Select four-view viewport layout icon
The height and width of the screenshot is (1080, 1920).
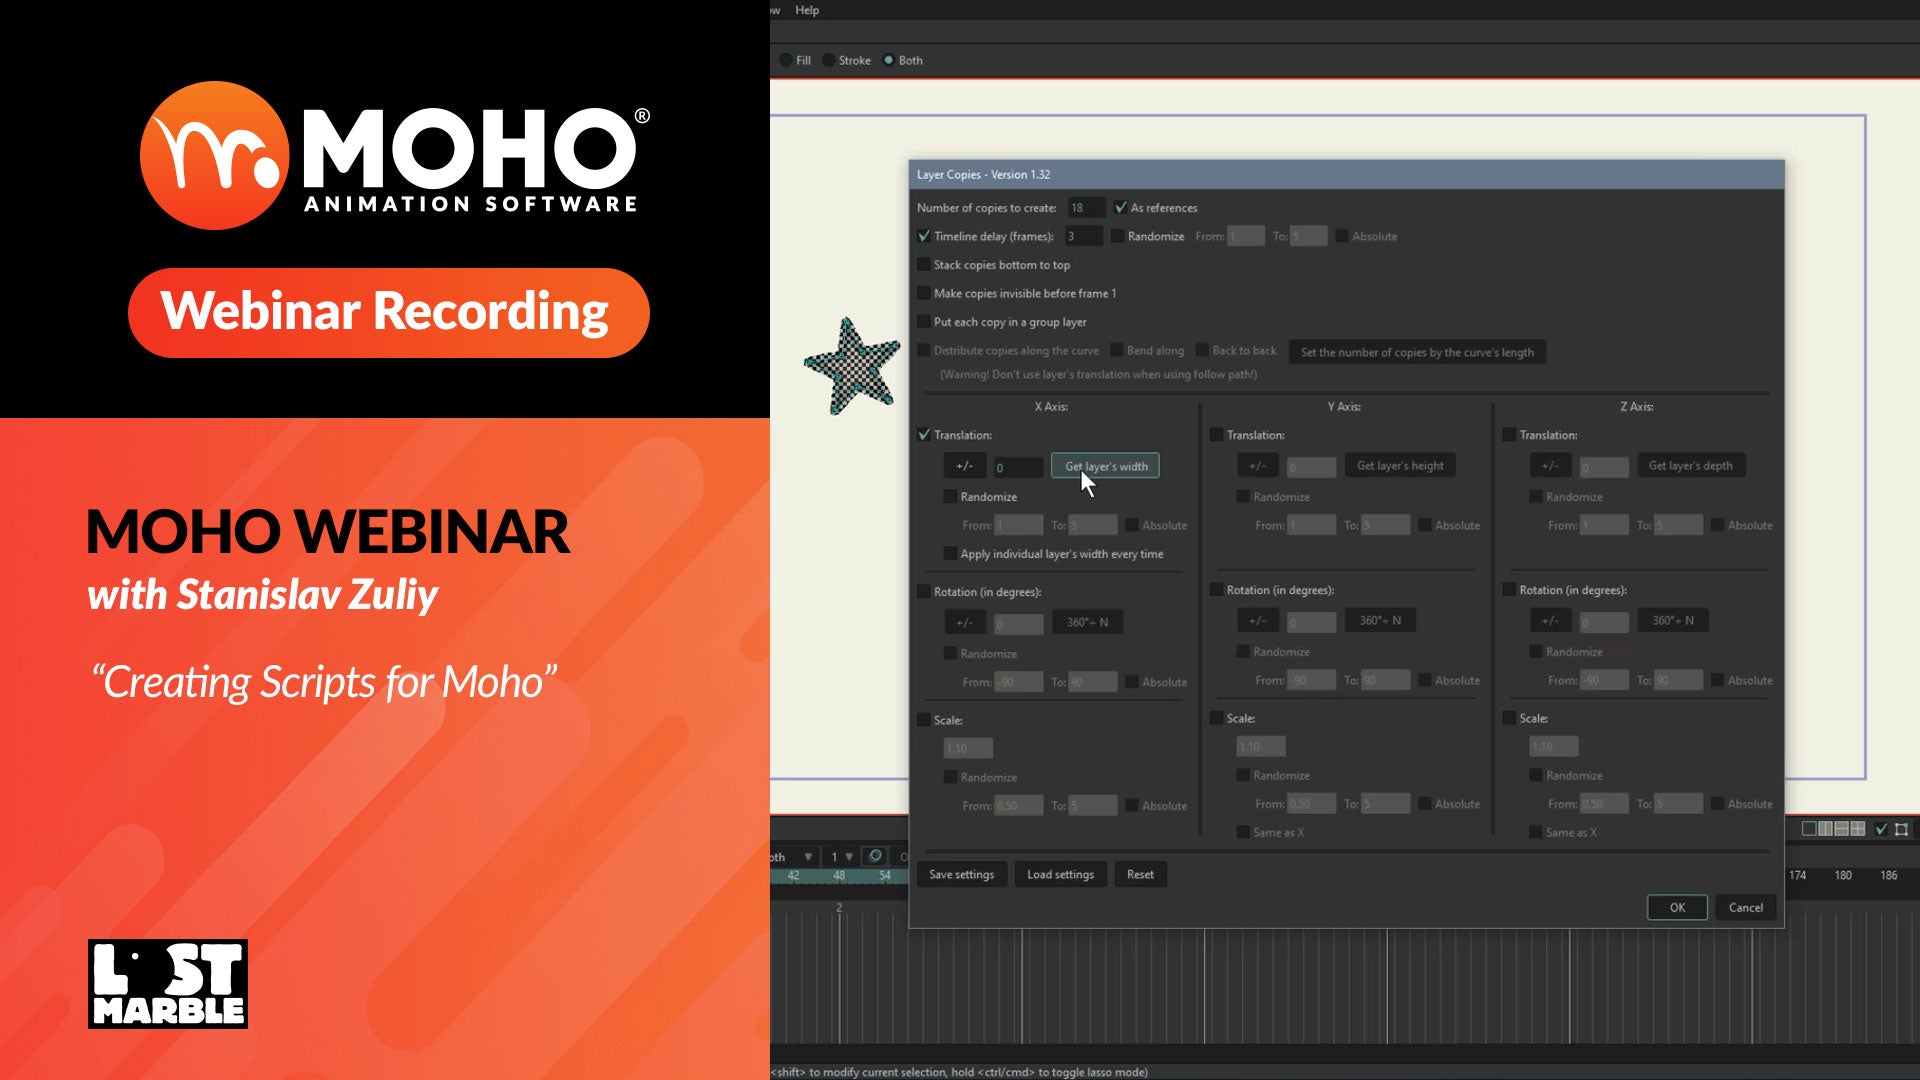pos(1858,829)
